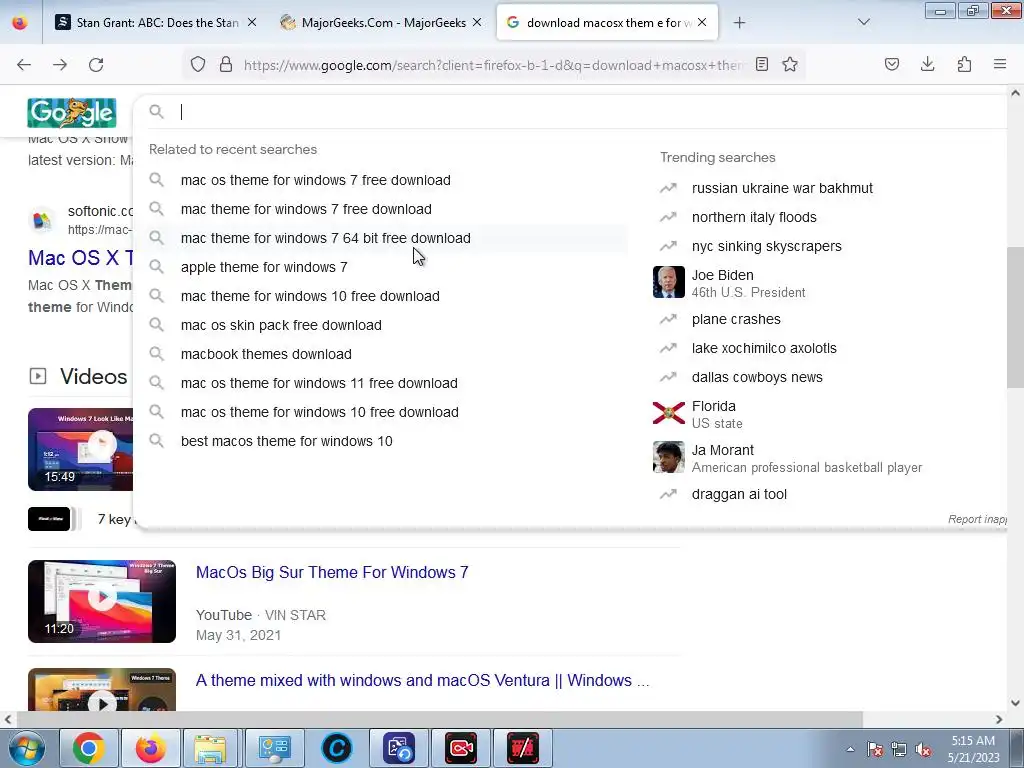The width and height of the screenshot is (1024, 768).
Task: Open the extensions puzzle icon
Action: (964, 65)
